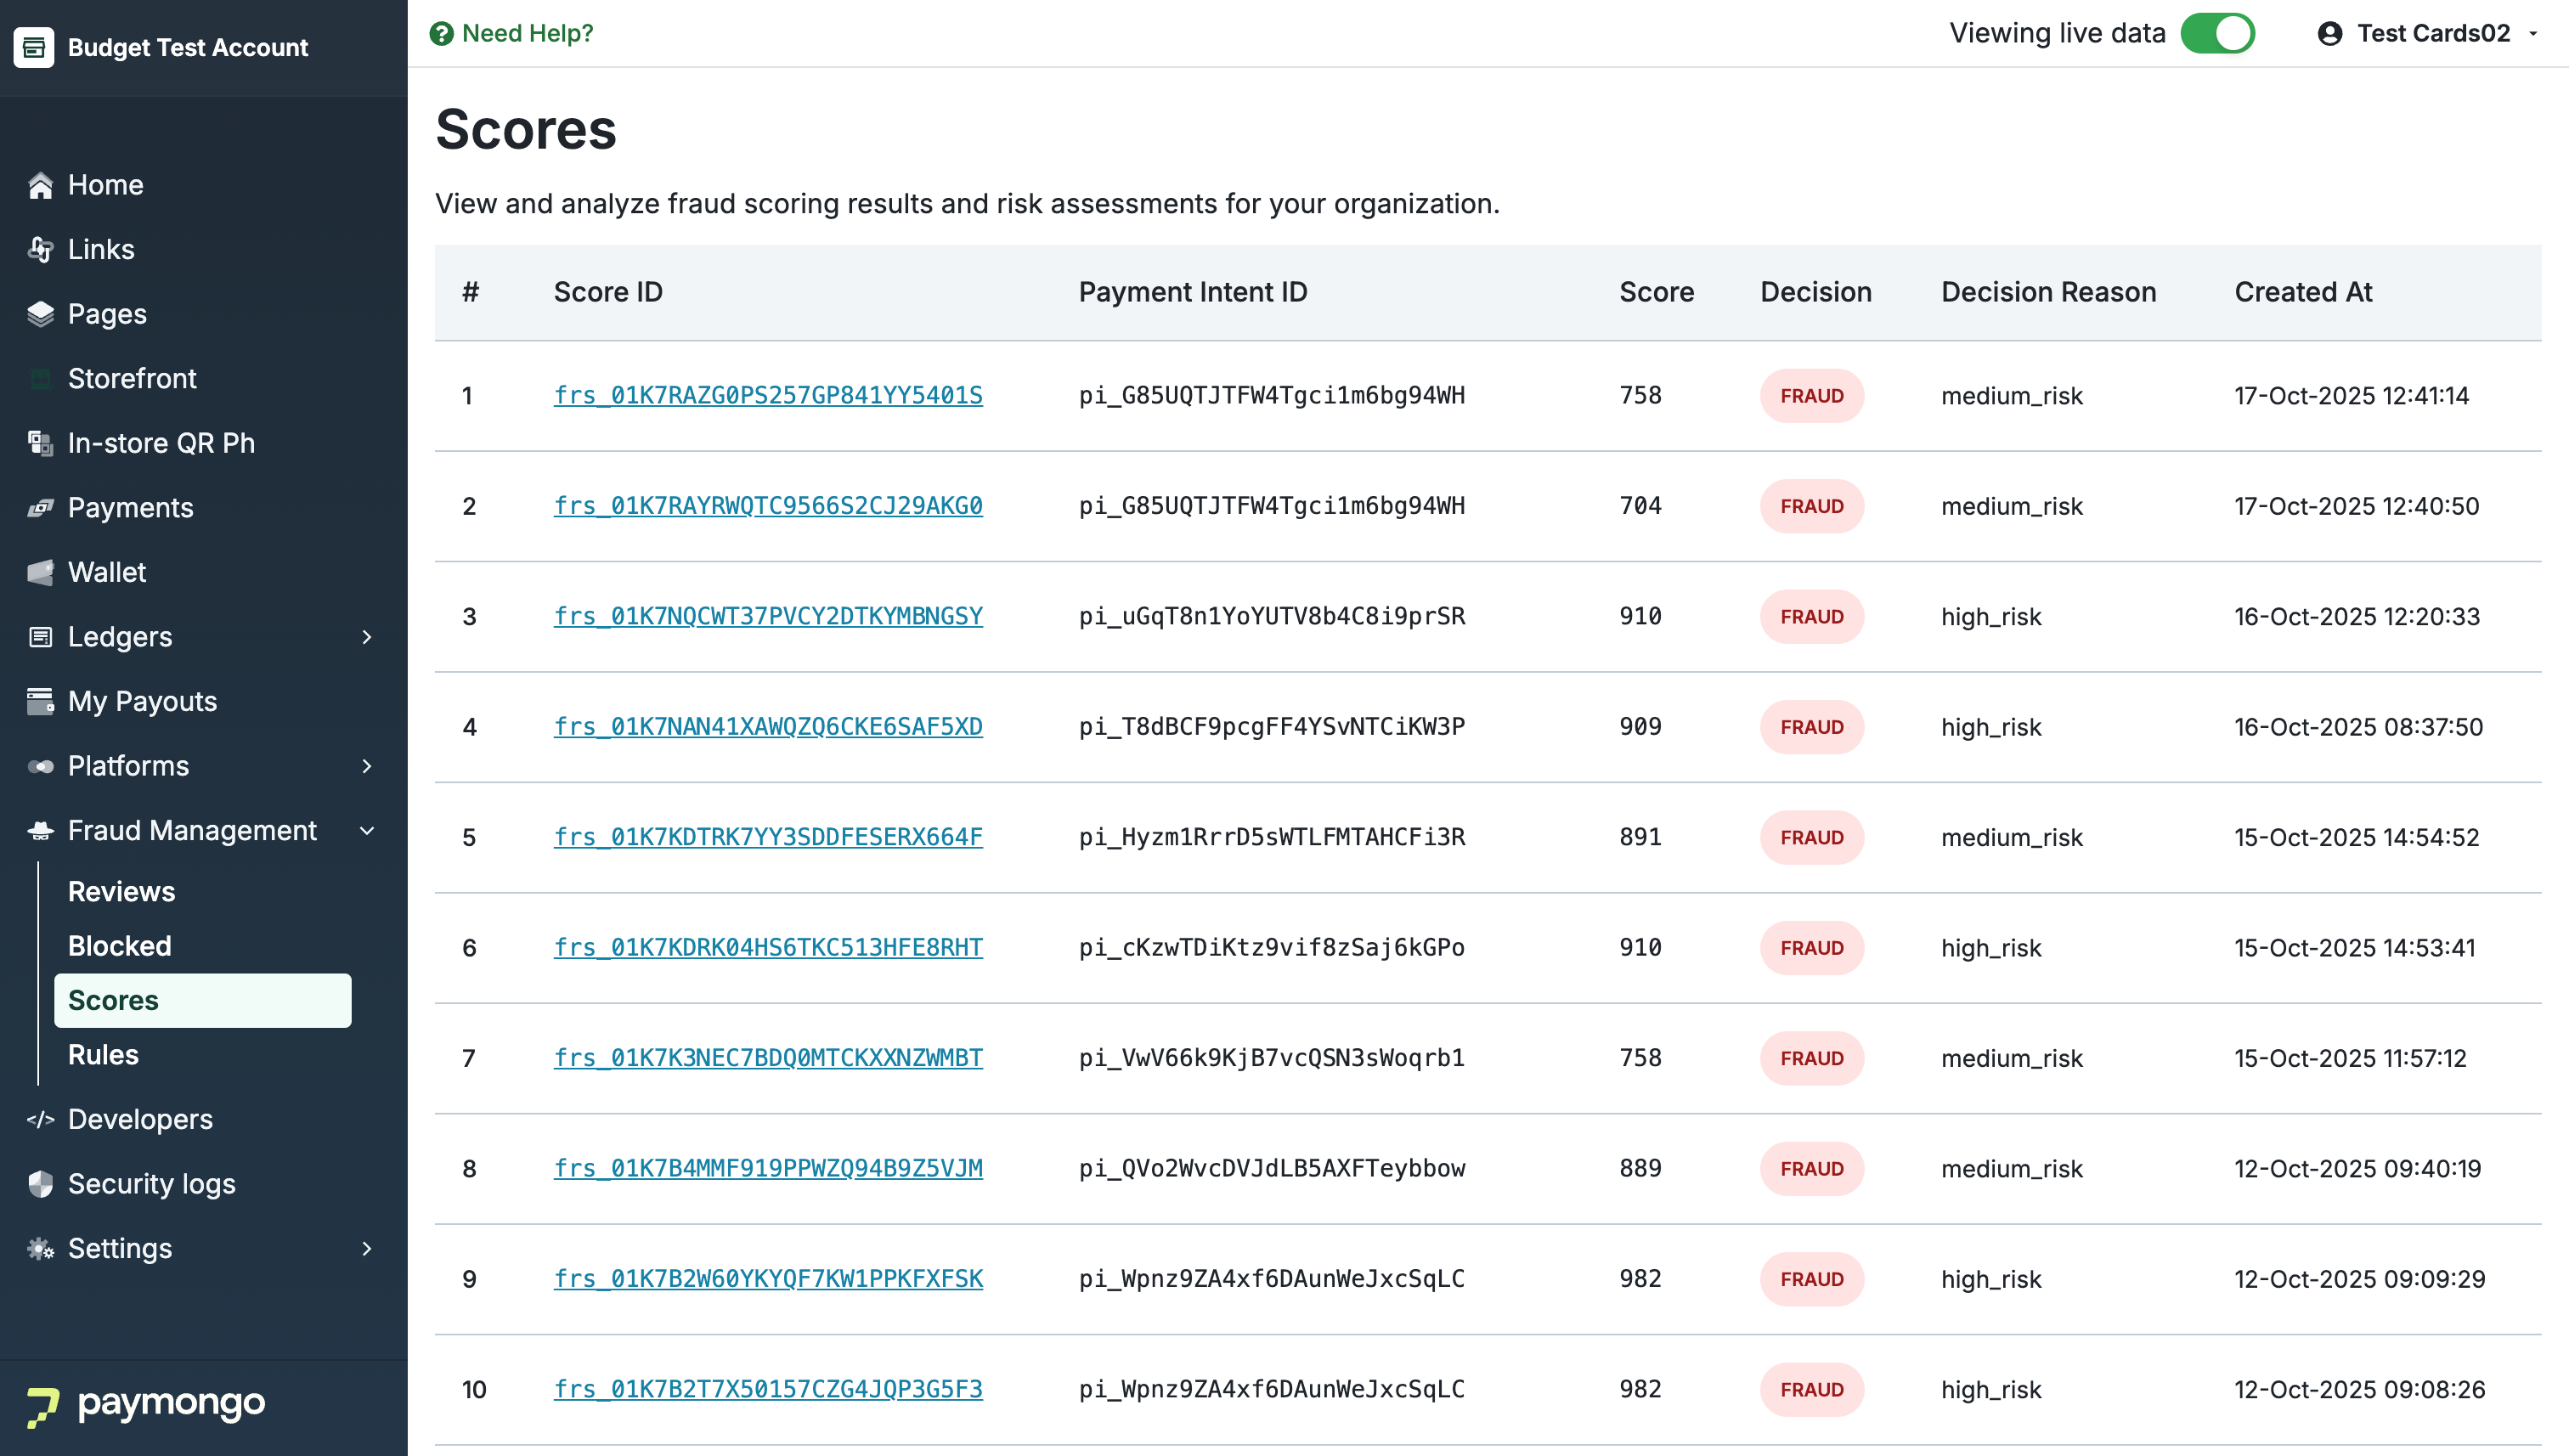Click the Home house icon in sidebar
The height and width of the screenshot is (1456, 2569).
(x=40, y=185)
